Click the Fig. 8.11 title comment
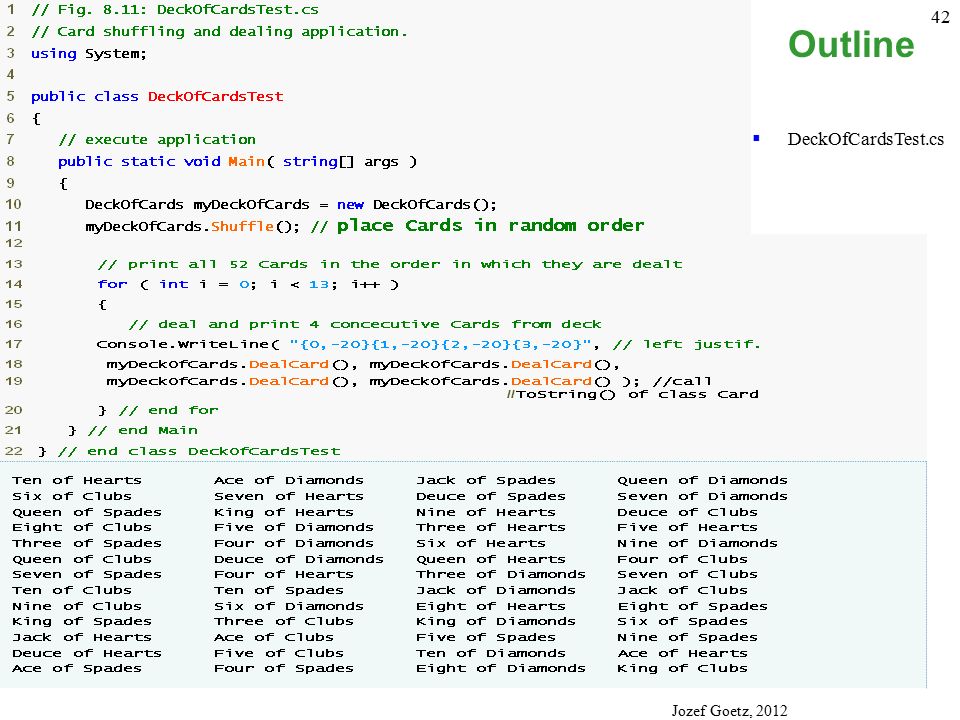Screen dimensions: 960x720 [174, 10]
